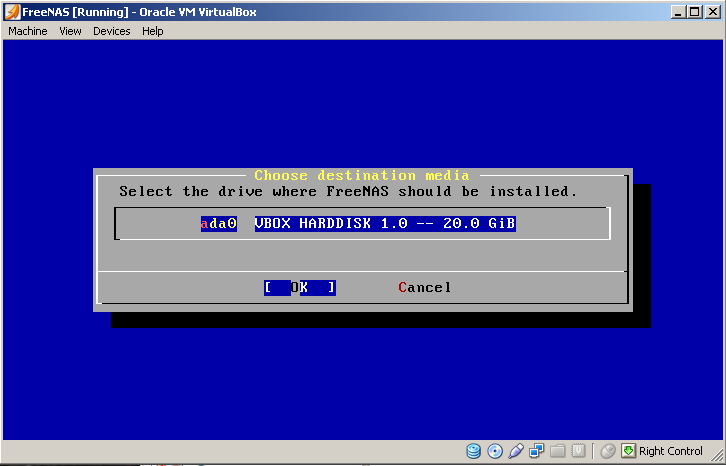Close the FreeNAS VirtualBox window
Image resolution: width=726 pixels, height=466 pixels.
[713, 13]
